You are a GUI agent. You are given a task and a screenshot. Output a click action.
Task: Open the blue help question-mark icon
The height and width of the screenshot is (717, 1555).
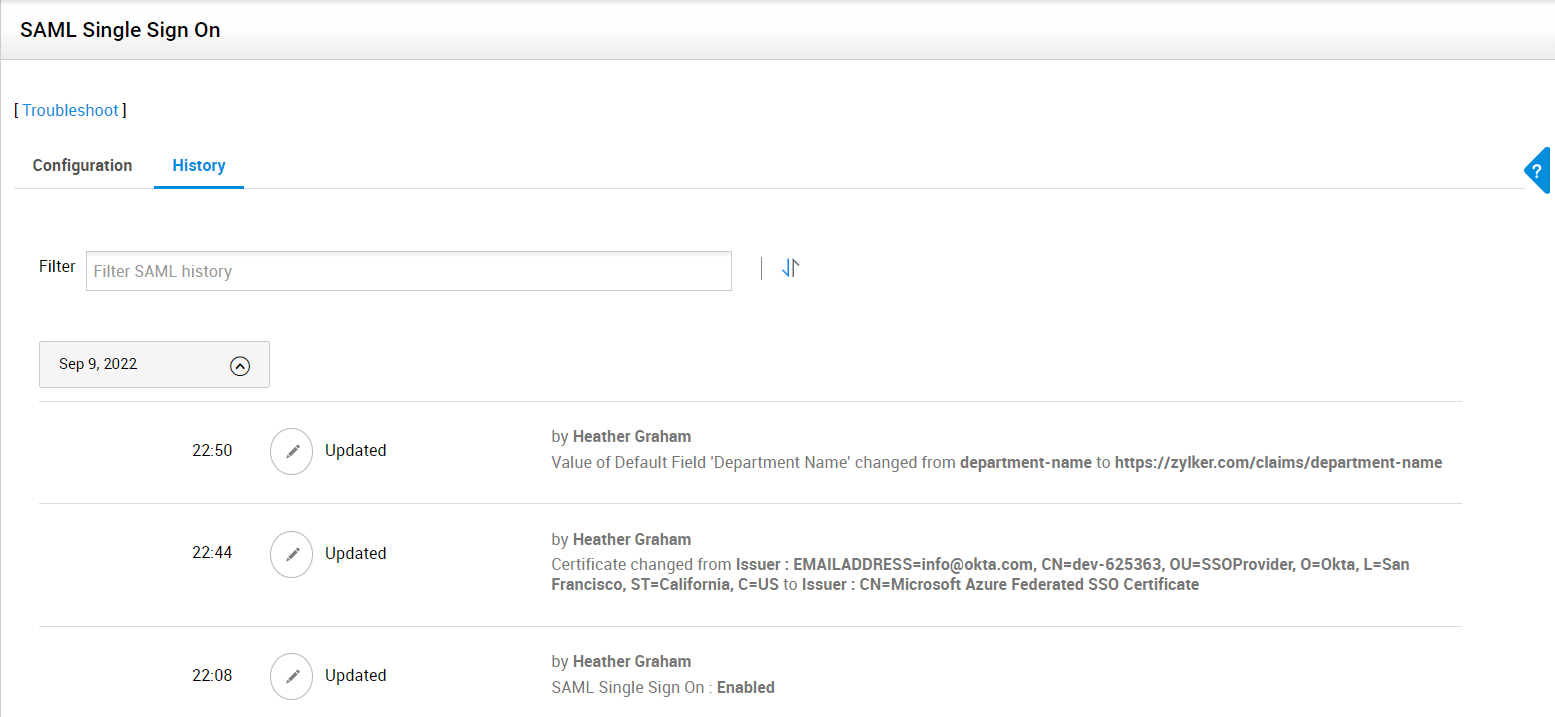pyautogui.click(x=1538, y=171)
